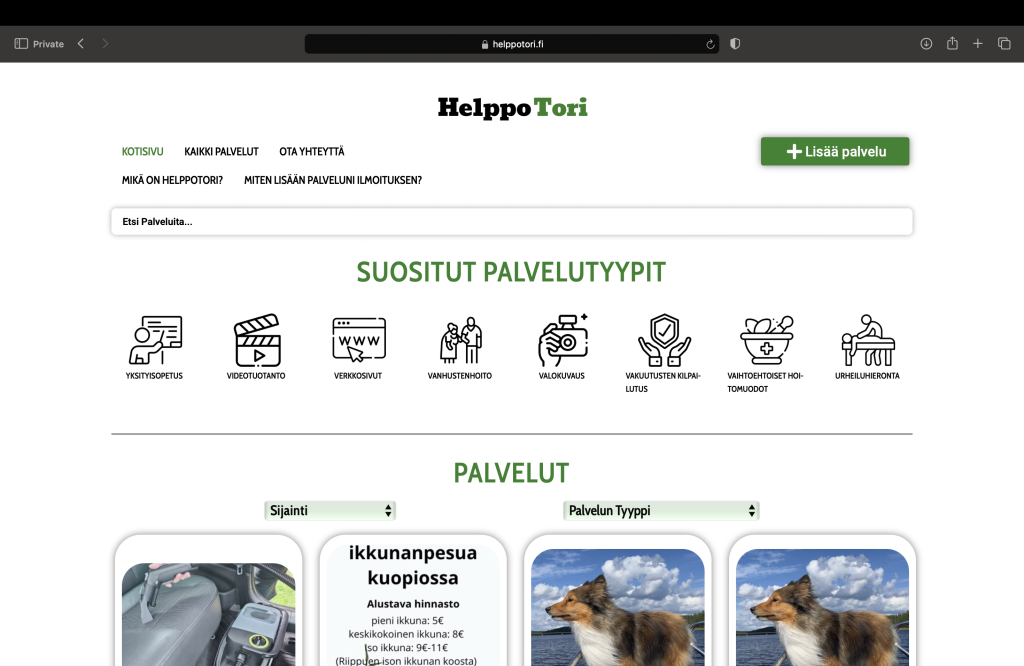
Task: Open Mikä on Helppotori? link
Action: [x=172, y=180]
